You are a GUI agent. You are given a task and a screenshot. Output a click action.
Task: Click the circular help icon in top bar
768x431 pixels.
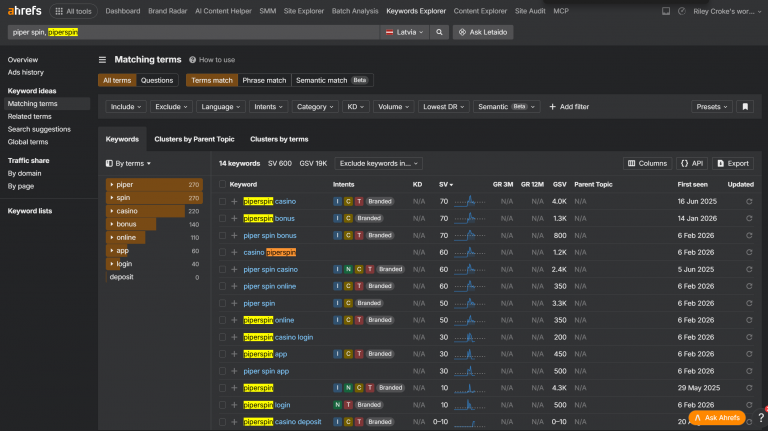coord(682,11)
